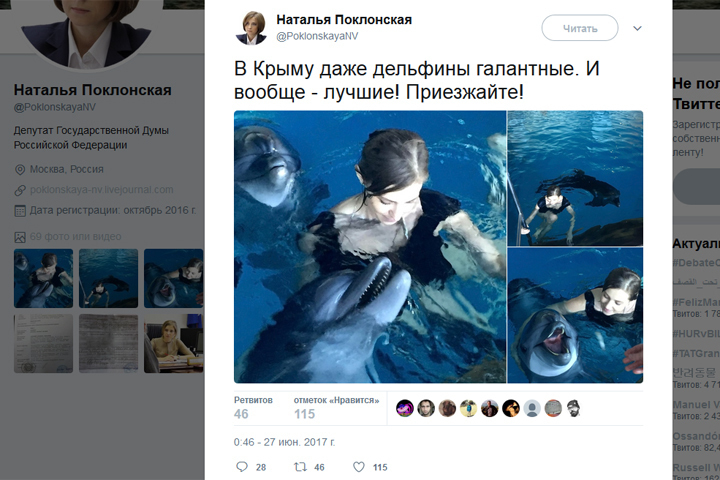The width and height of the screenshot is (720, 480).
Task: Click the author avatar in the tweet header
Action: pyautogui.click(x=251, y=28)
